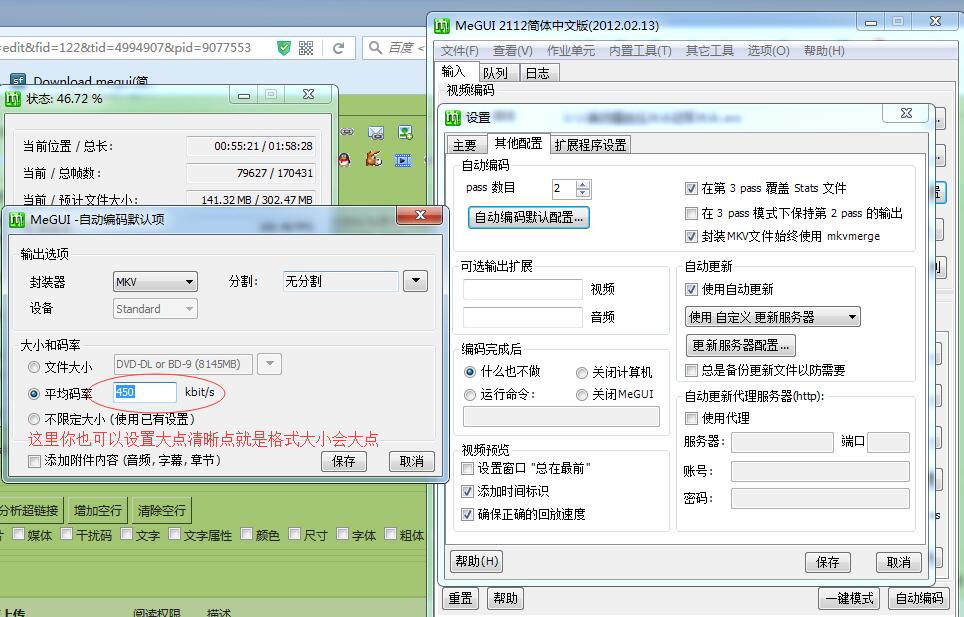Click the browser reload icon
This screenshot has width=964, height=617.
[x=338, y=48]
